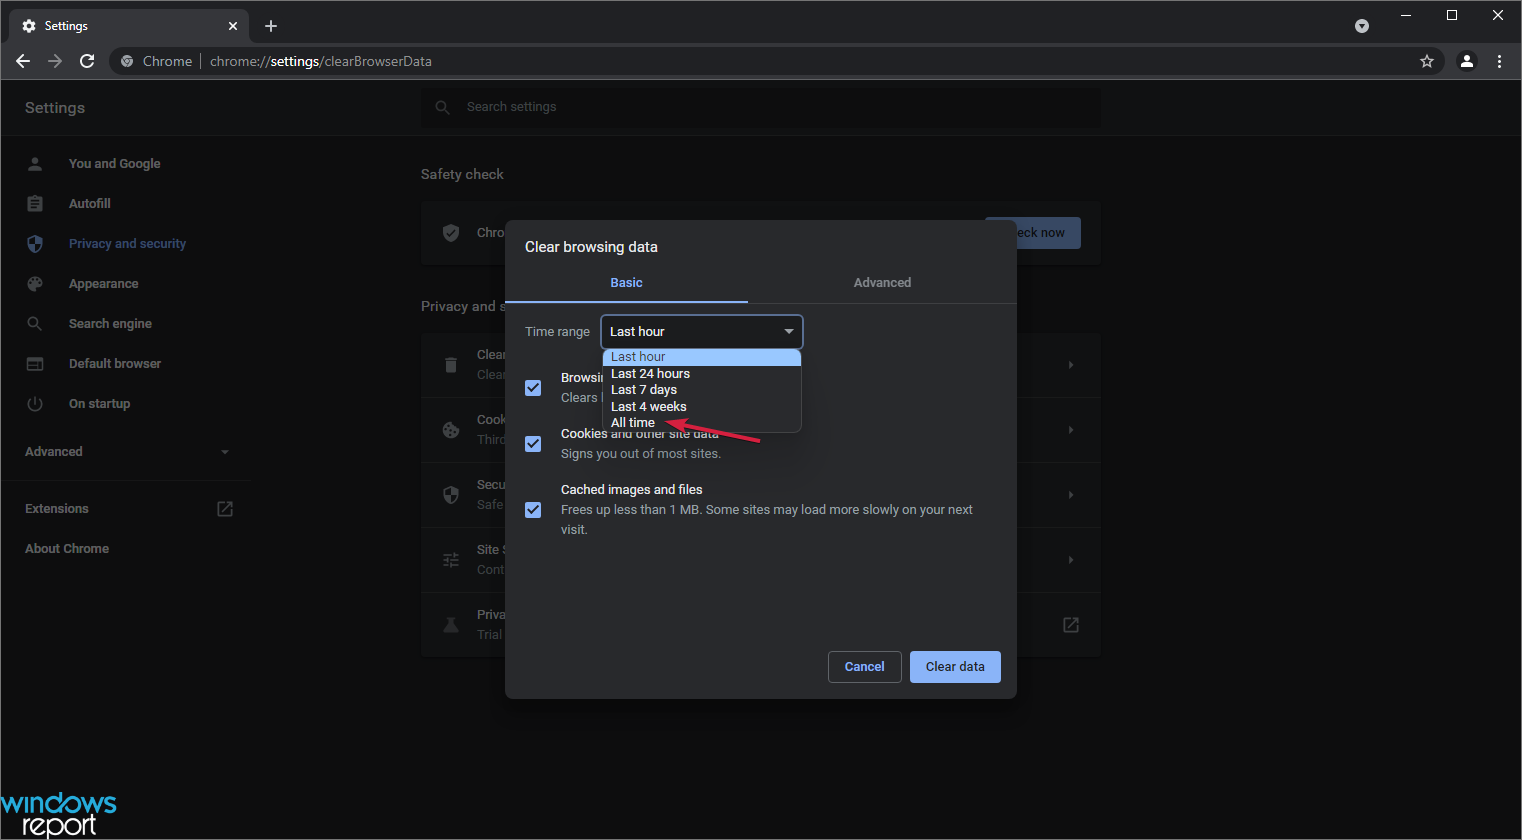Uncheck the Cookies and other site data checkbox
Viewport: 1522px width, 840px height.
533,443
